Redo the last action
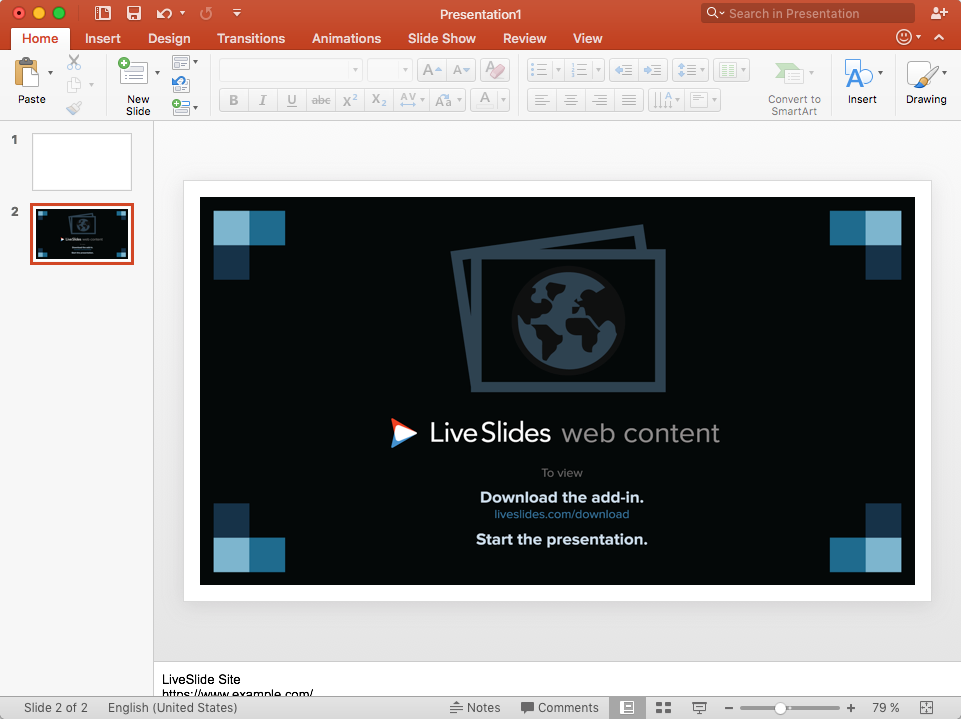961x719 pixels. pyautogui.click(x=206, y=13)
